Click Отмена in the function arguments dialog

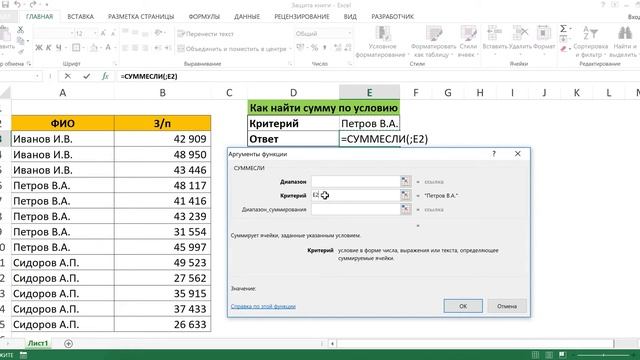click(x=507, y=306)
